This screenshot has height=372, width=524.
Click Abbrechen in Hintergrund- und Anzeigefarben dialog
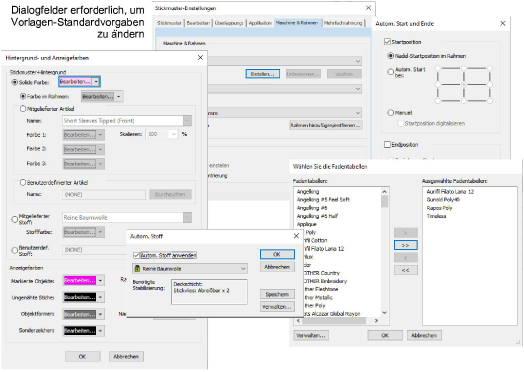[x=126, y=357]
